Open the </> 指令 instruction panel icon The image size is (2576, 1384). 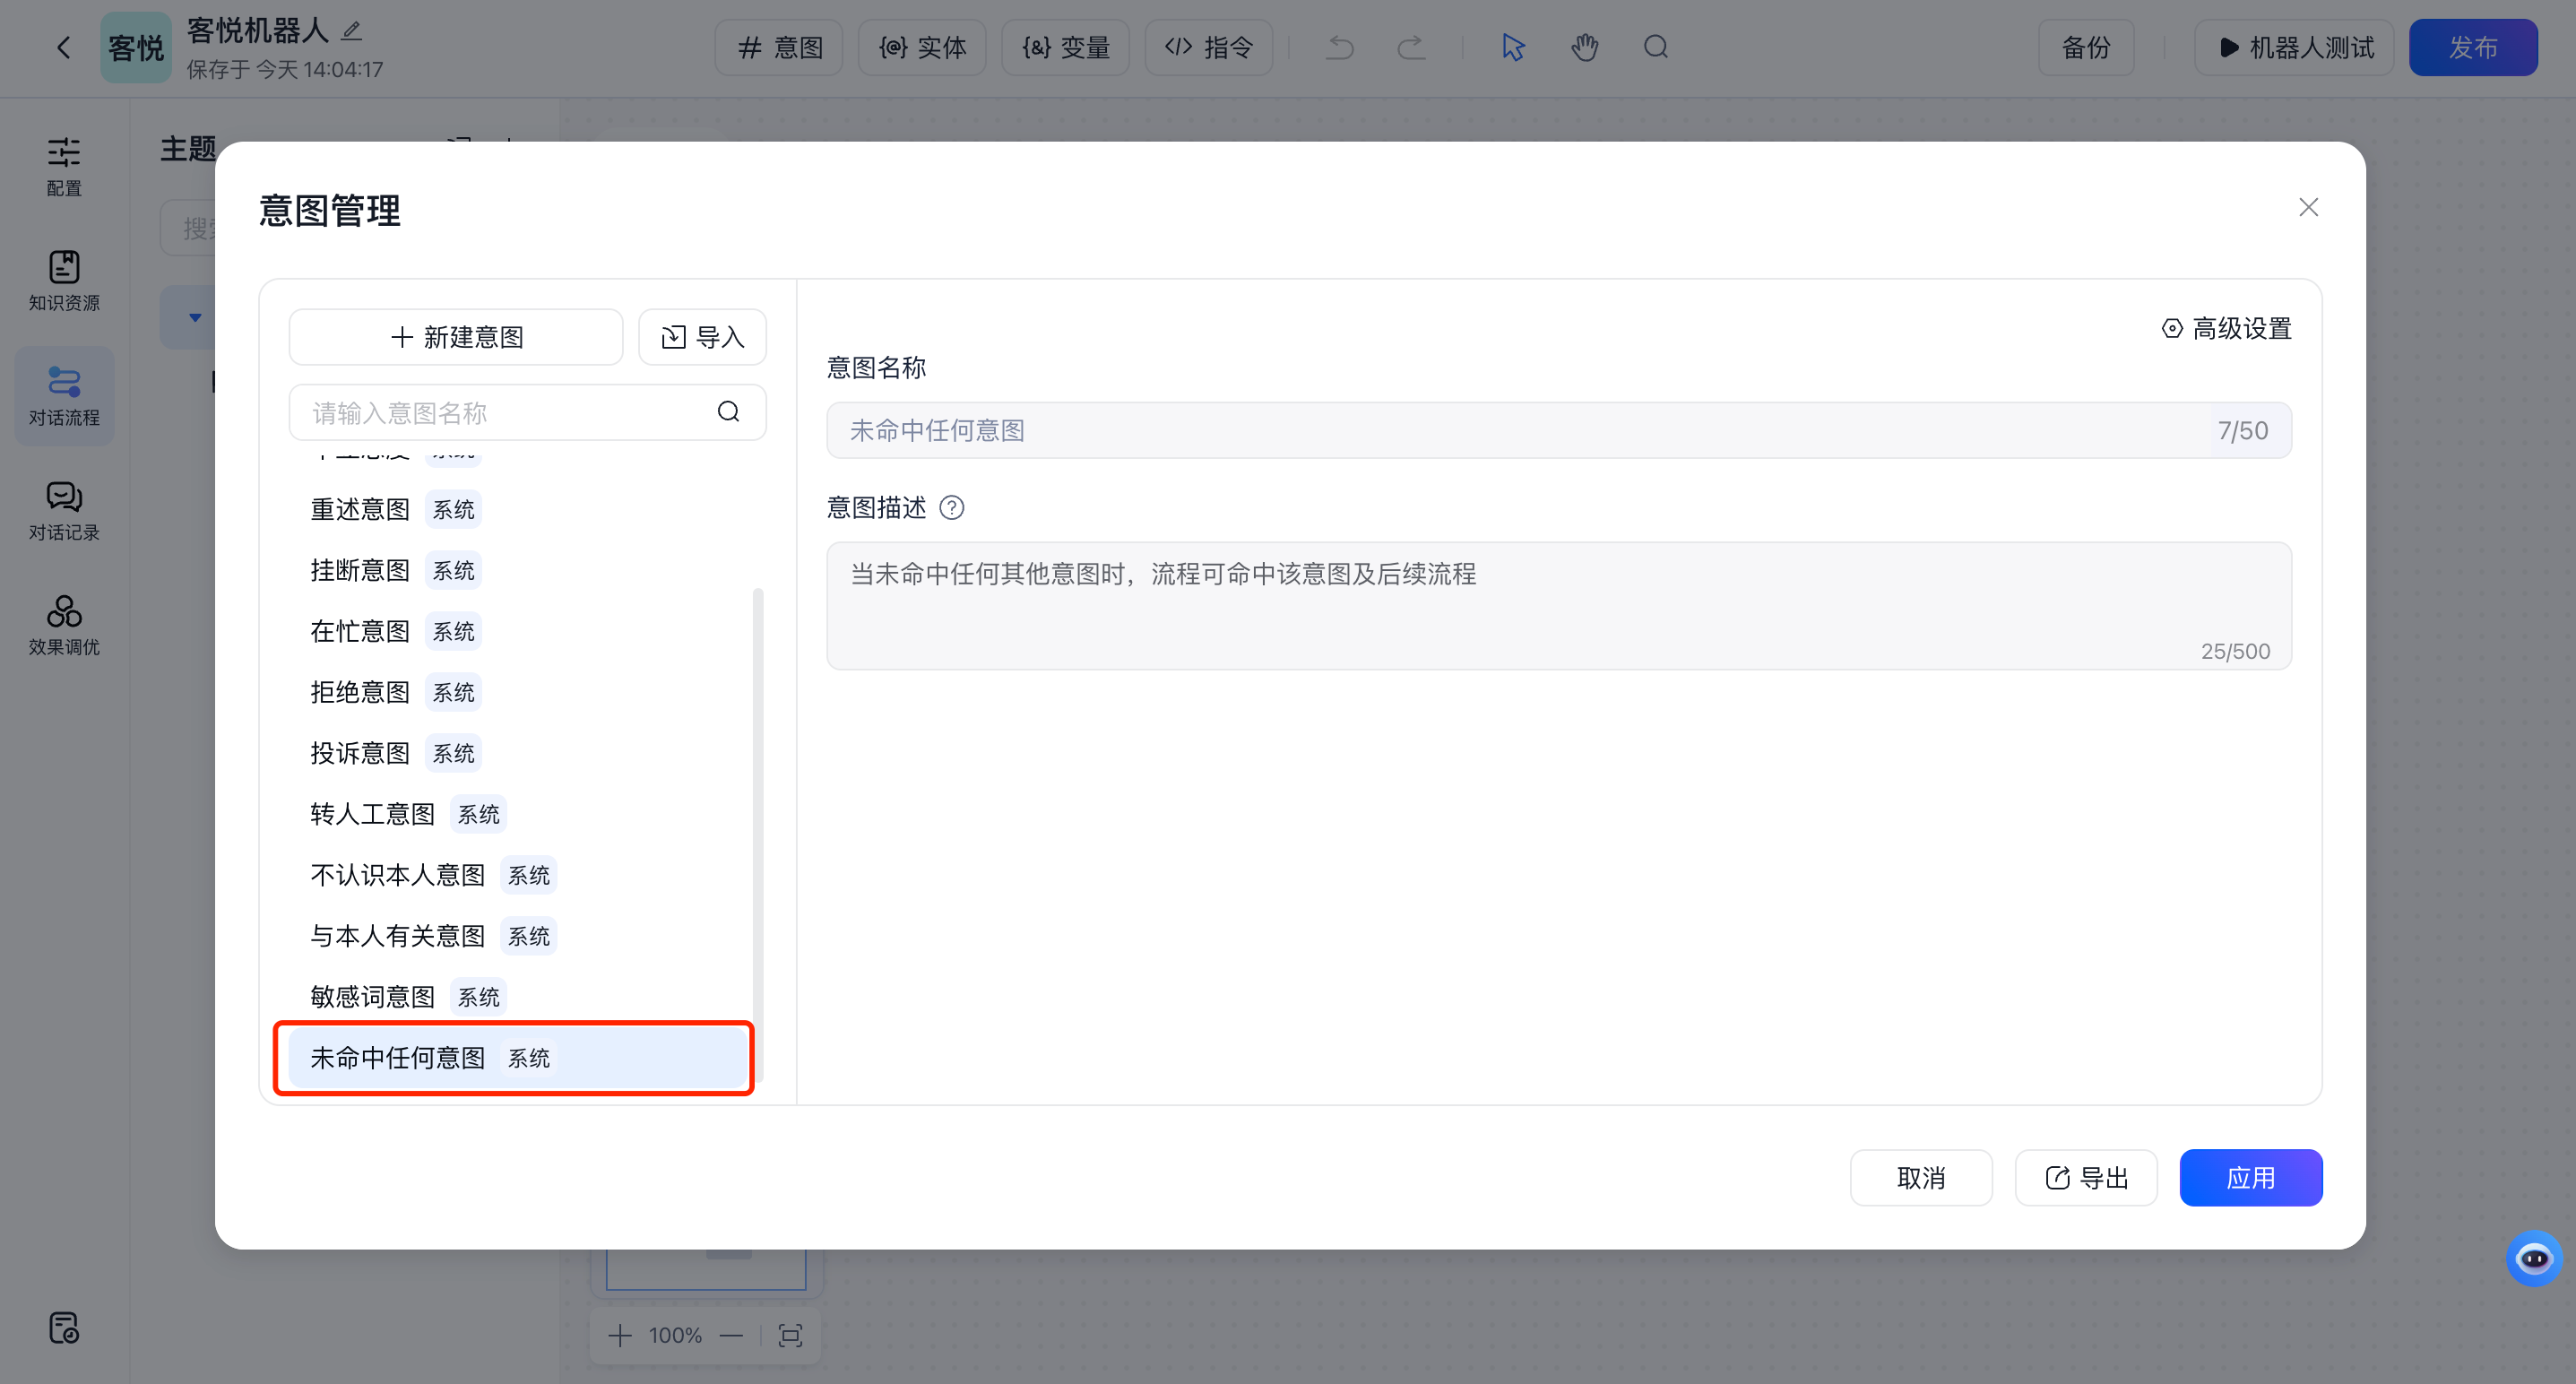(1208, 47)
